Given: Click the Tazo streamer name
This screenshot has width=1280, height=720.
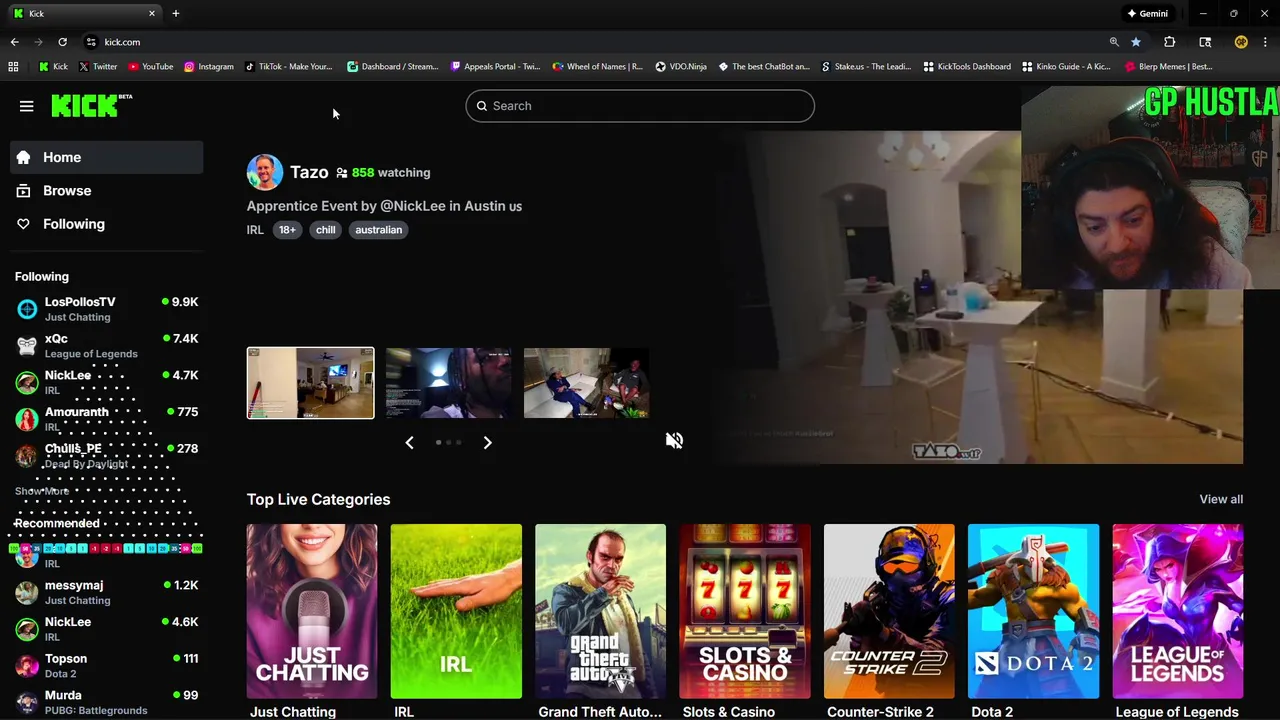Looking at the screenshot, I should [x=309, y=172].
